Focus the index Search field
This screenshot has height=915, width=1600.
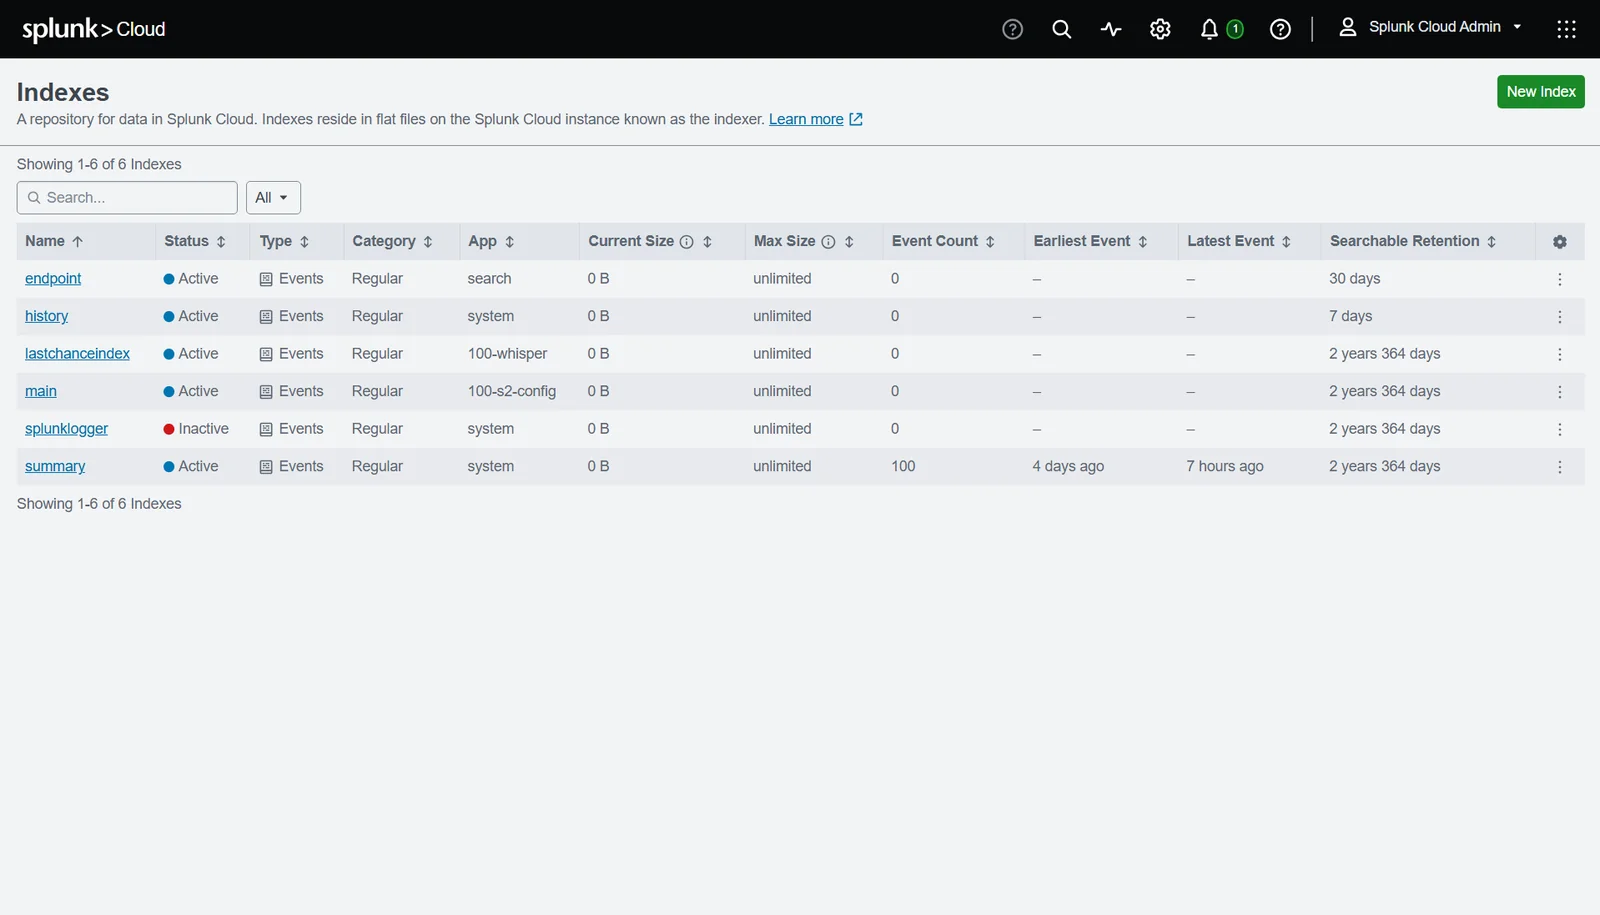(127, 197)
